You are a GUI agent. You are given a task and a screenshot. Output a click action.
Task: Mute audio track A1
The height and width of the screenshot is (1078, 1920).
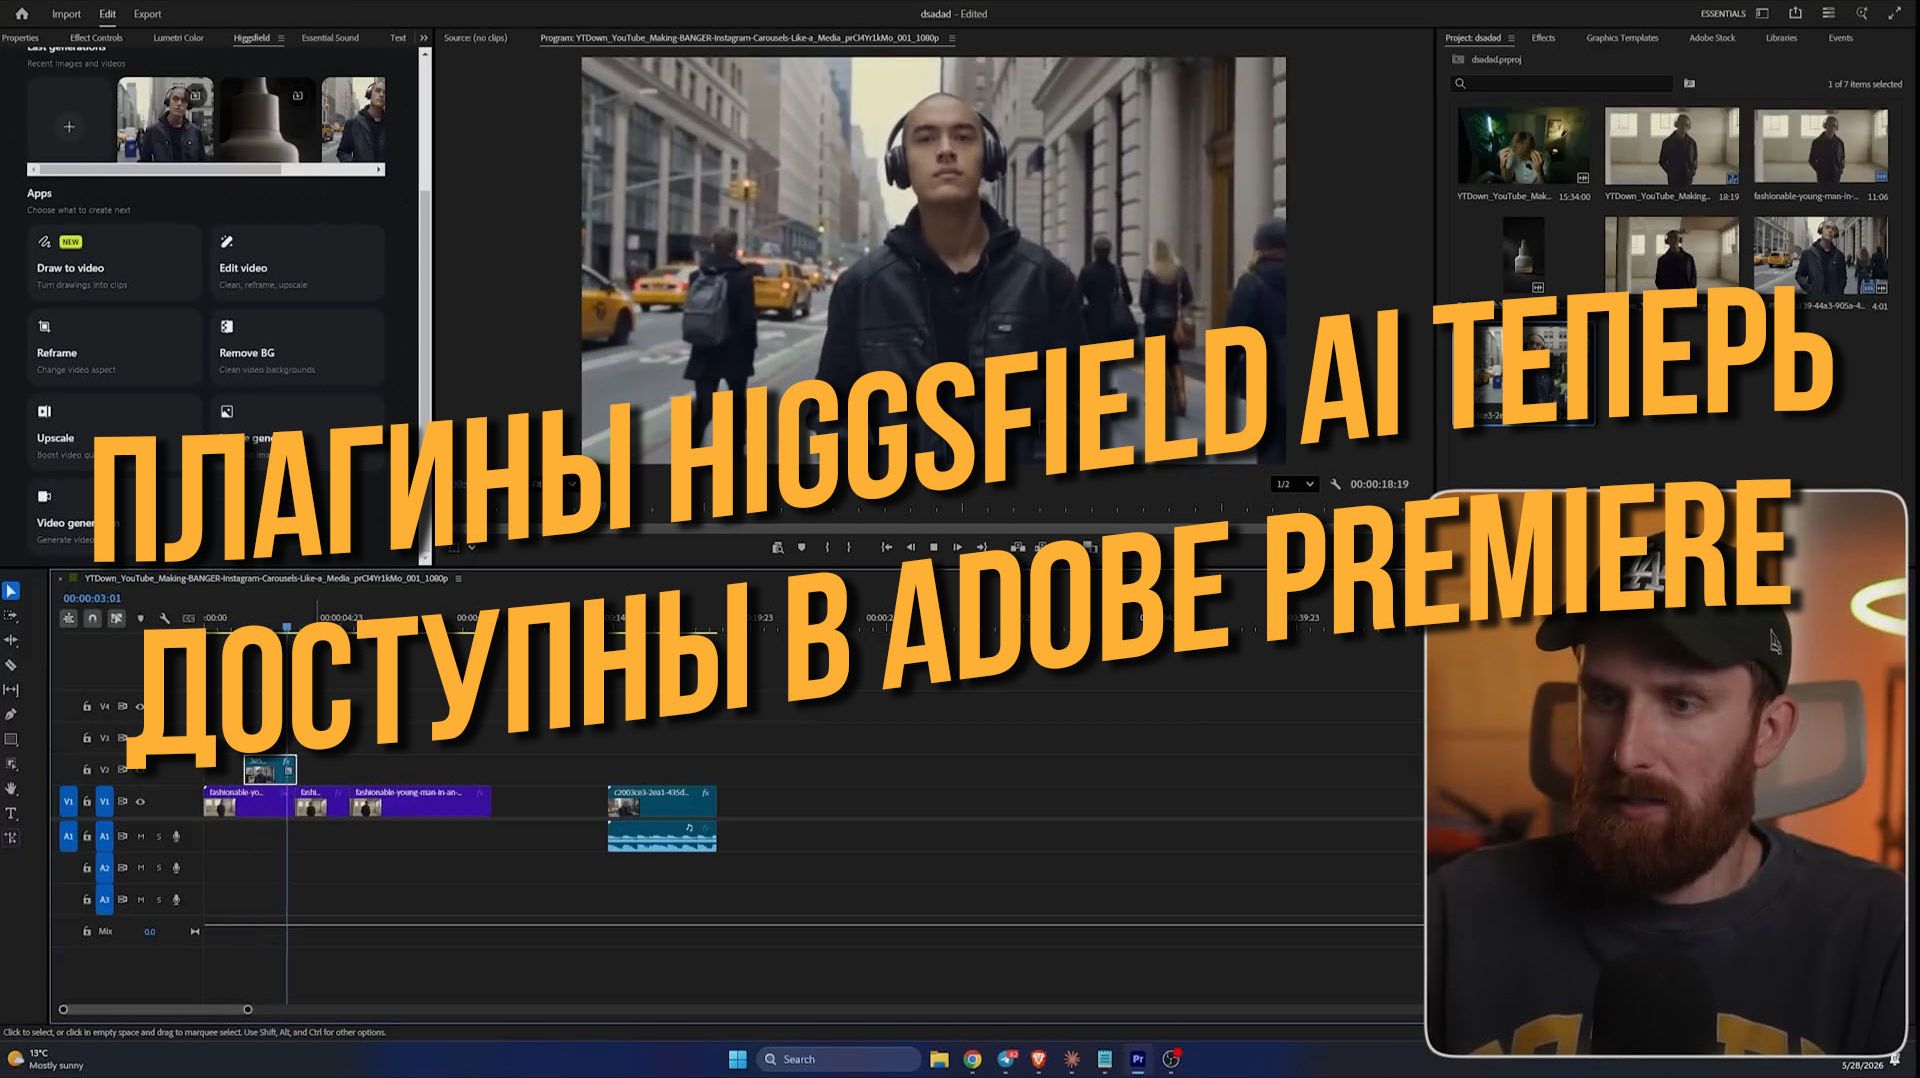pyautogui.click(x=141, y=837)
